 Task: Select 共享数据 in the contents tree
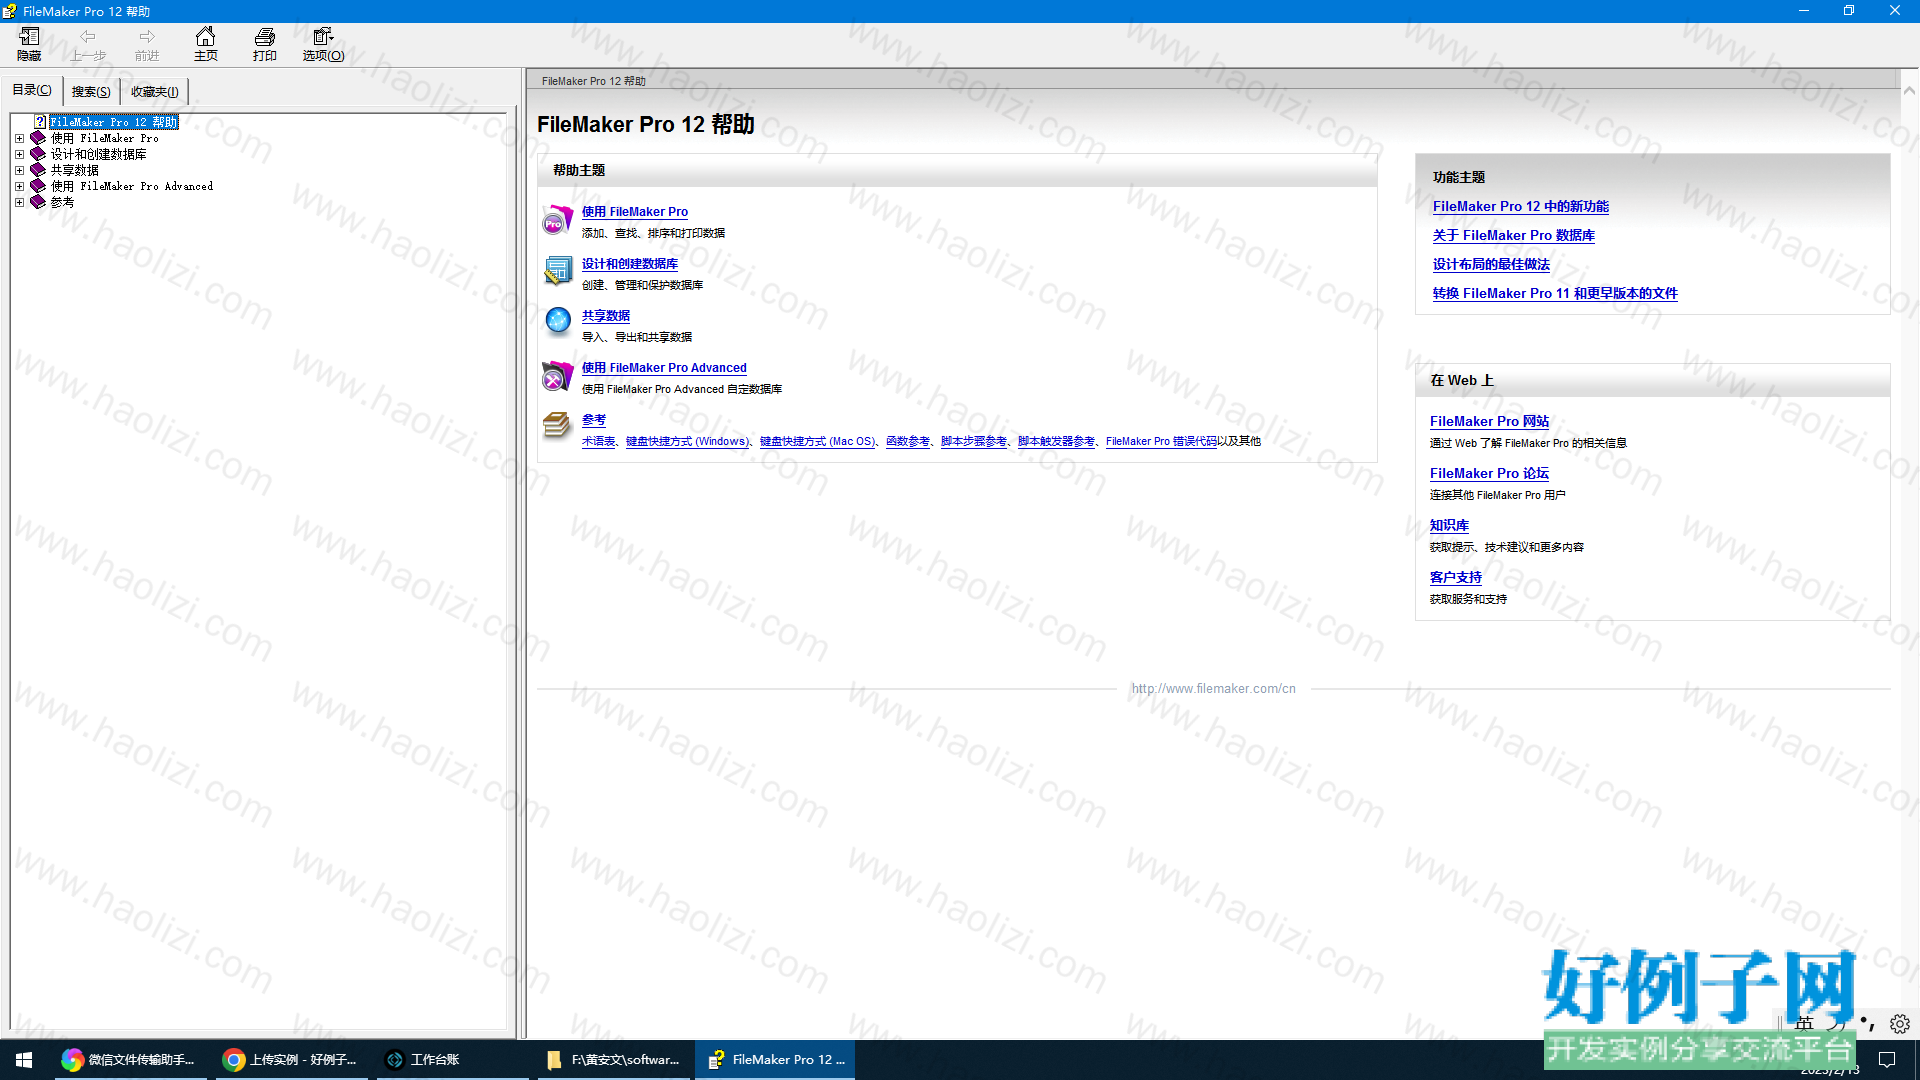74,170
